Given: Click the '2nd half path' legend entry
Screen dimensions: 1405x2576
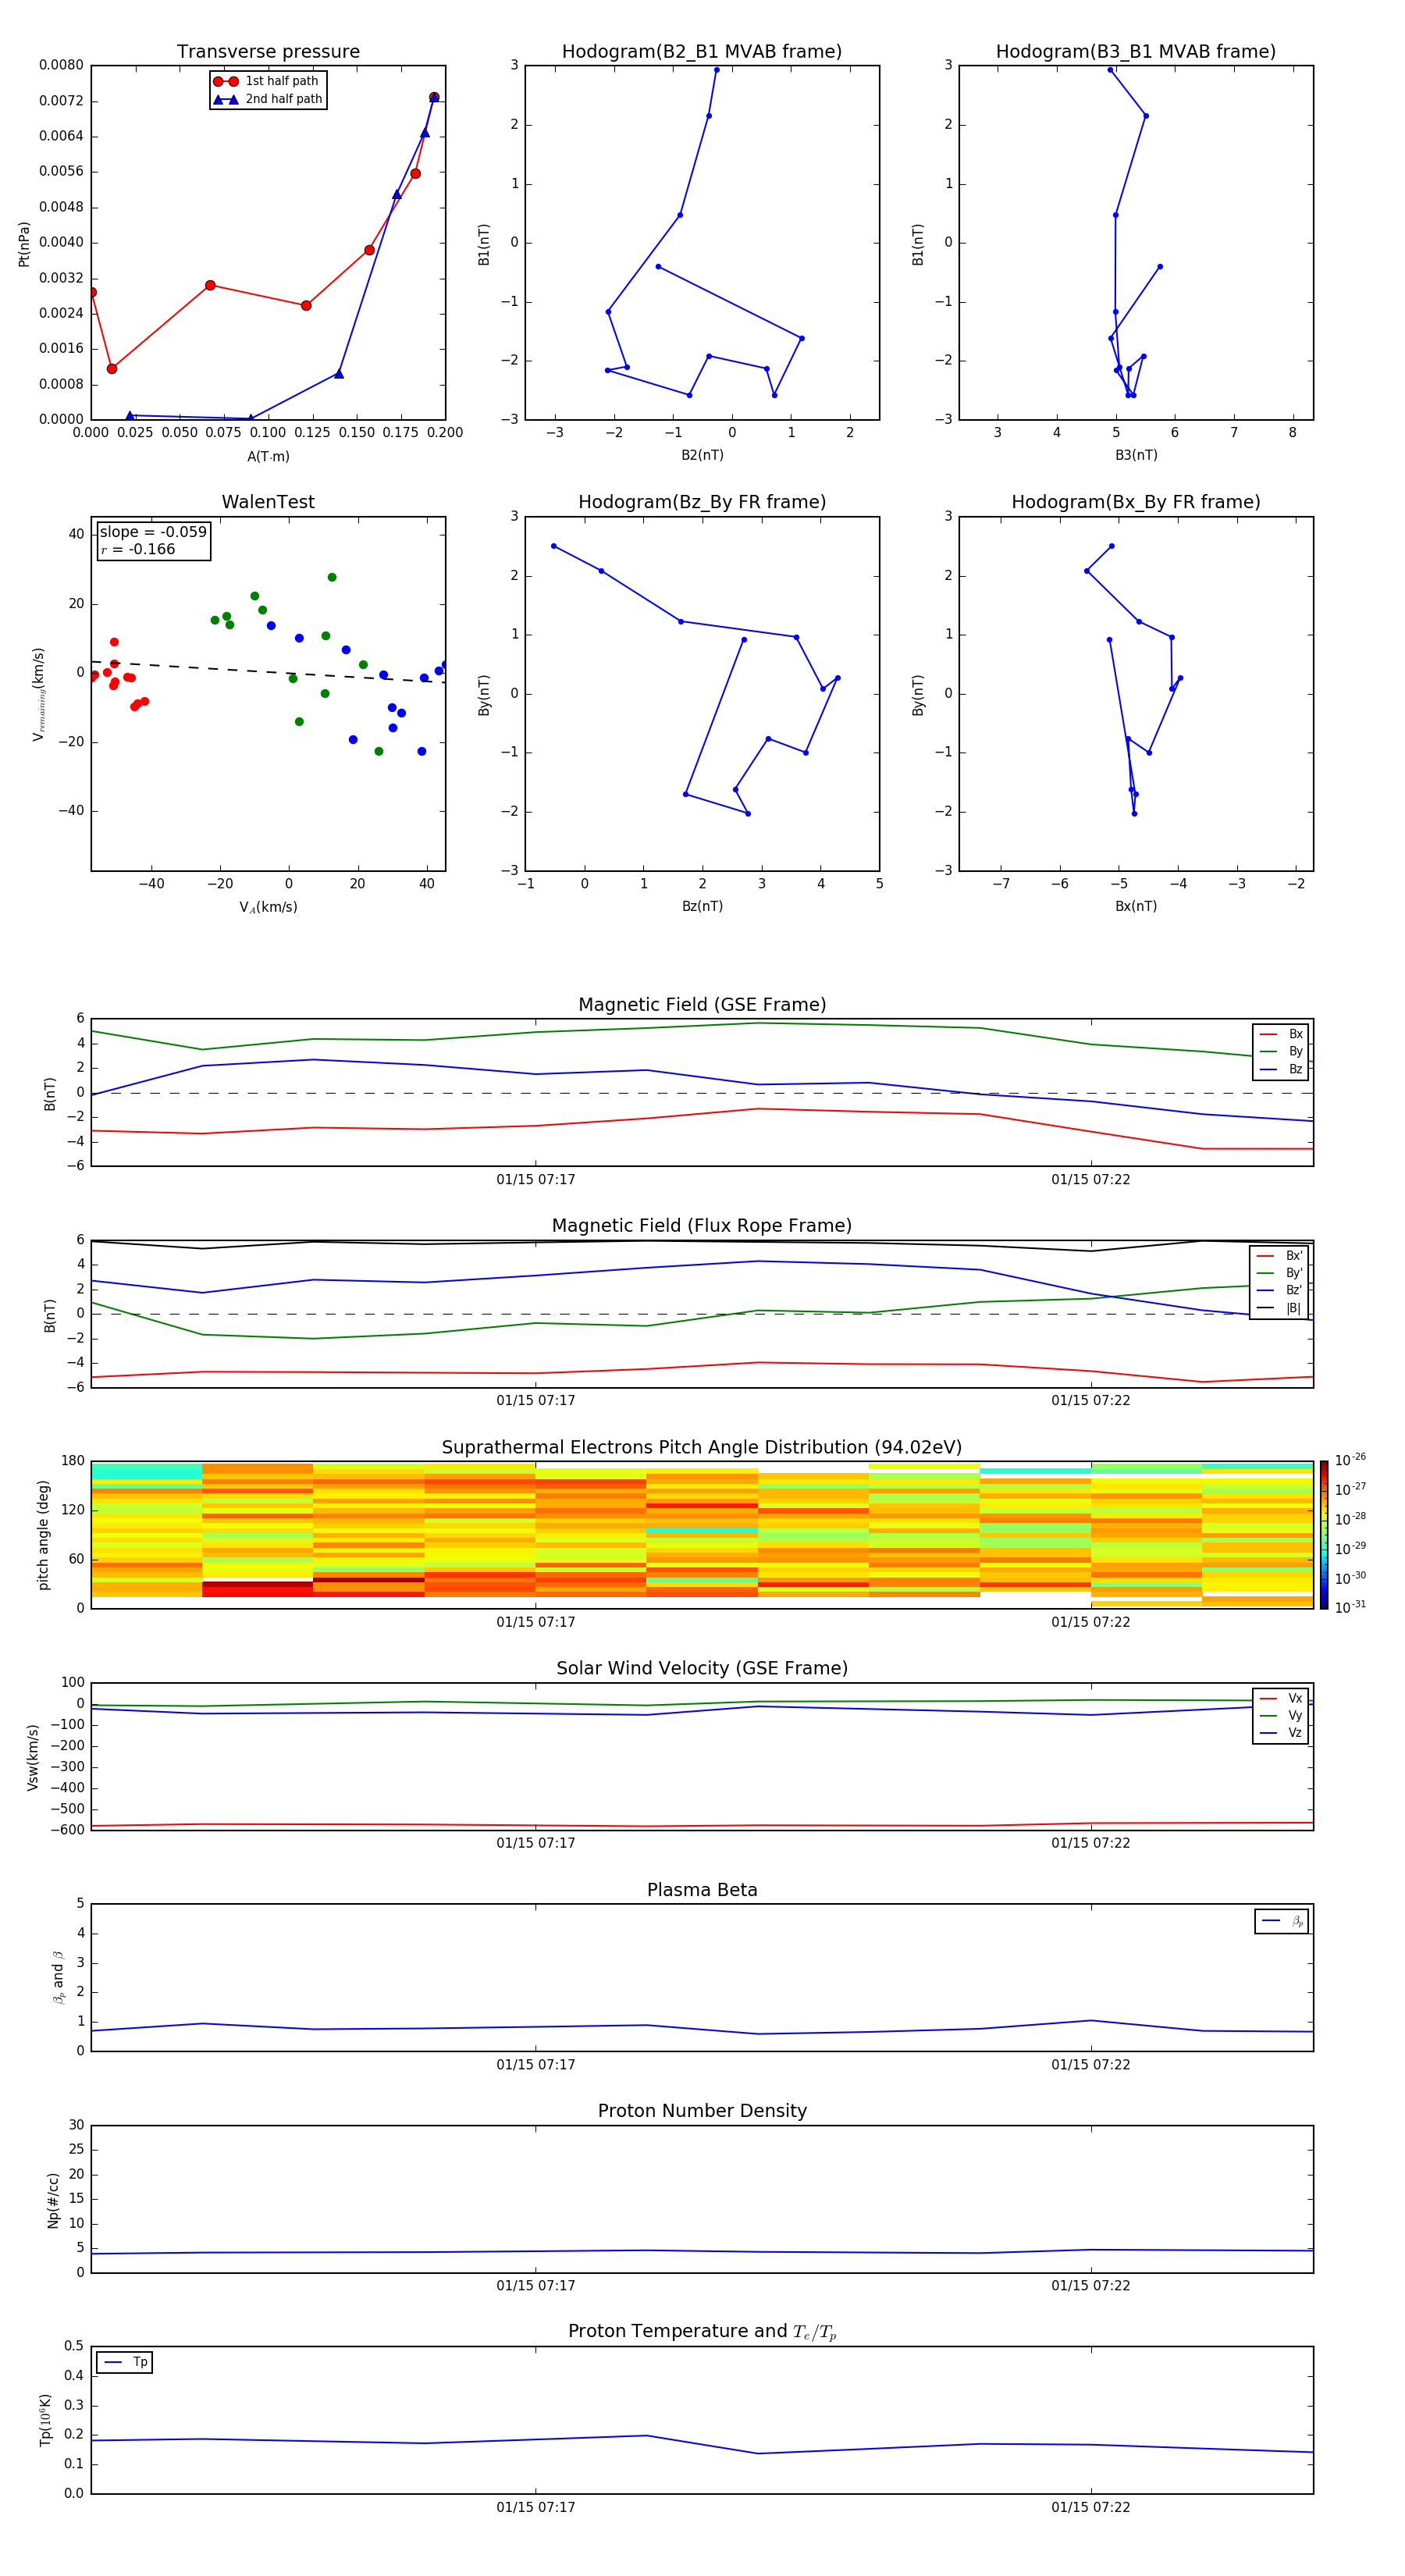Looking at the screenshot, I should click(x=268, y=99).
